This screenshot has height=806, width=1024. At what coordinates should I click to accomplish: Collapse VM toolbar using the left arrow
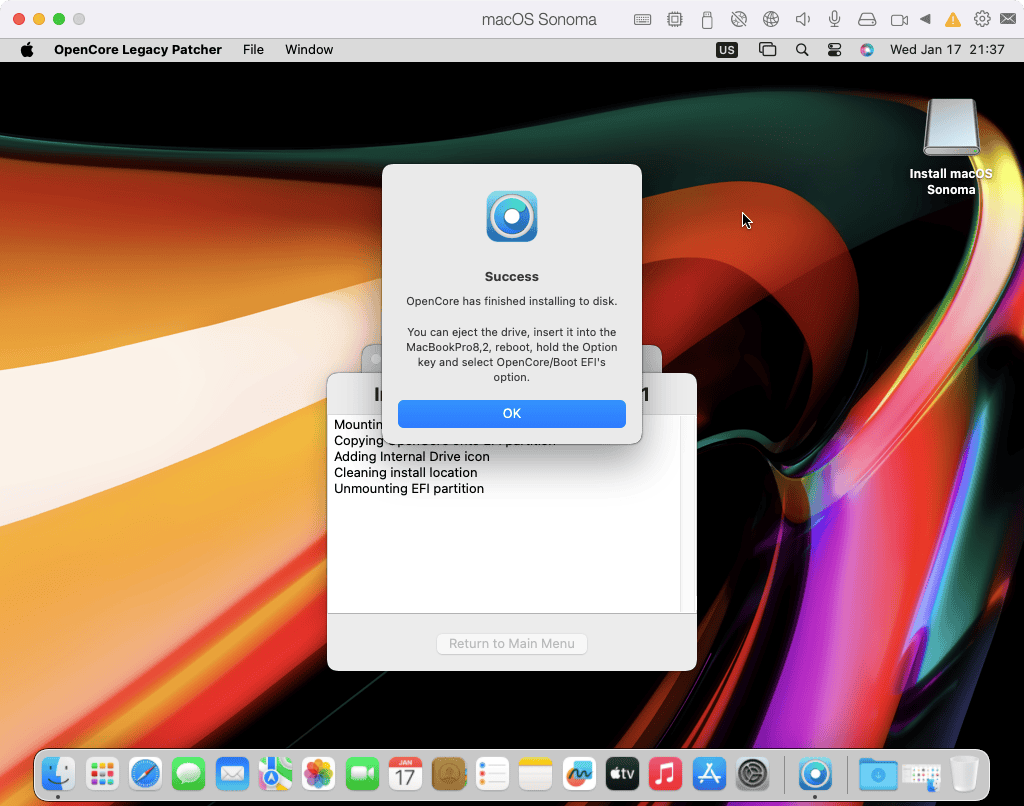pyautogui.click(x=925, y=19)
